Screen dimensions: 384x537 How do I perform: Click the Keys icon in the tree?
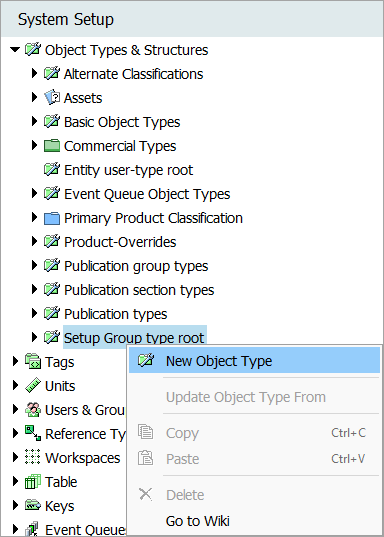coord(33,505)
